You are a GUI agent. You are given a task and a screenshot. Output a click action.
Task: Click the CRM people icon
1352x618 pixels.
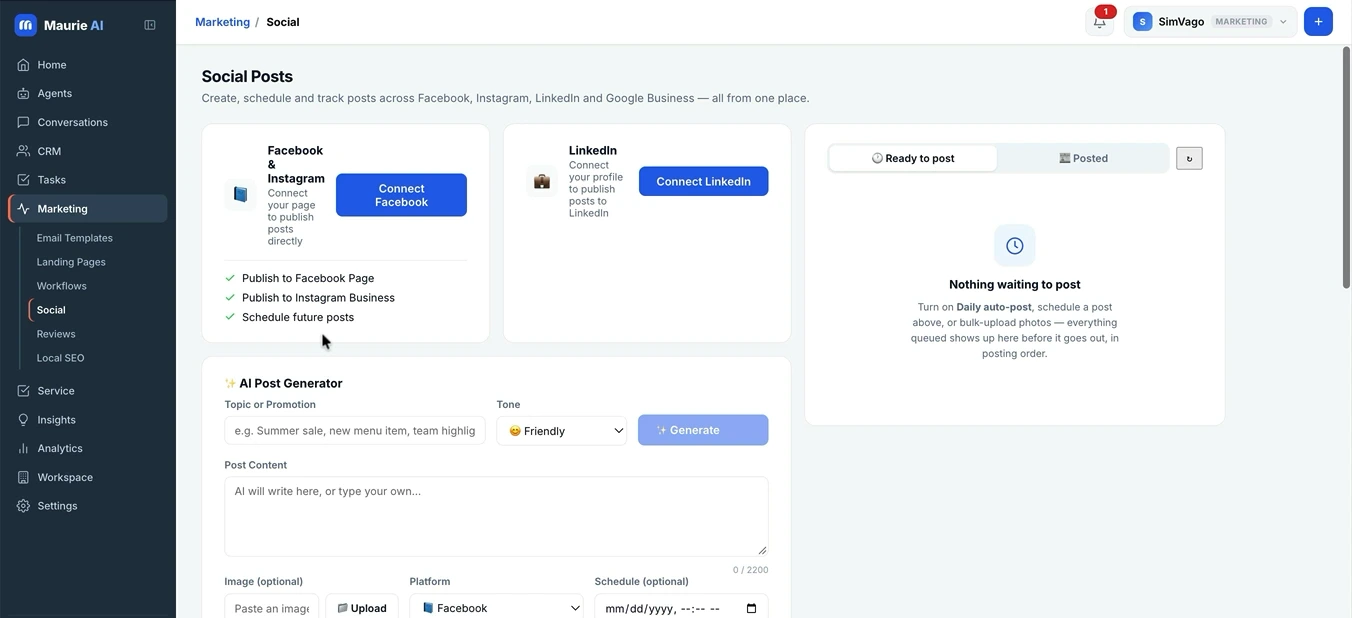point(23,151)
